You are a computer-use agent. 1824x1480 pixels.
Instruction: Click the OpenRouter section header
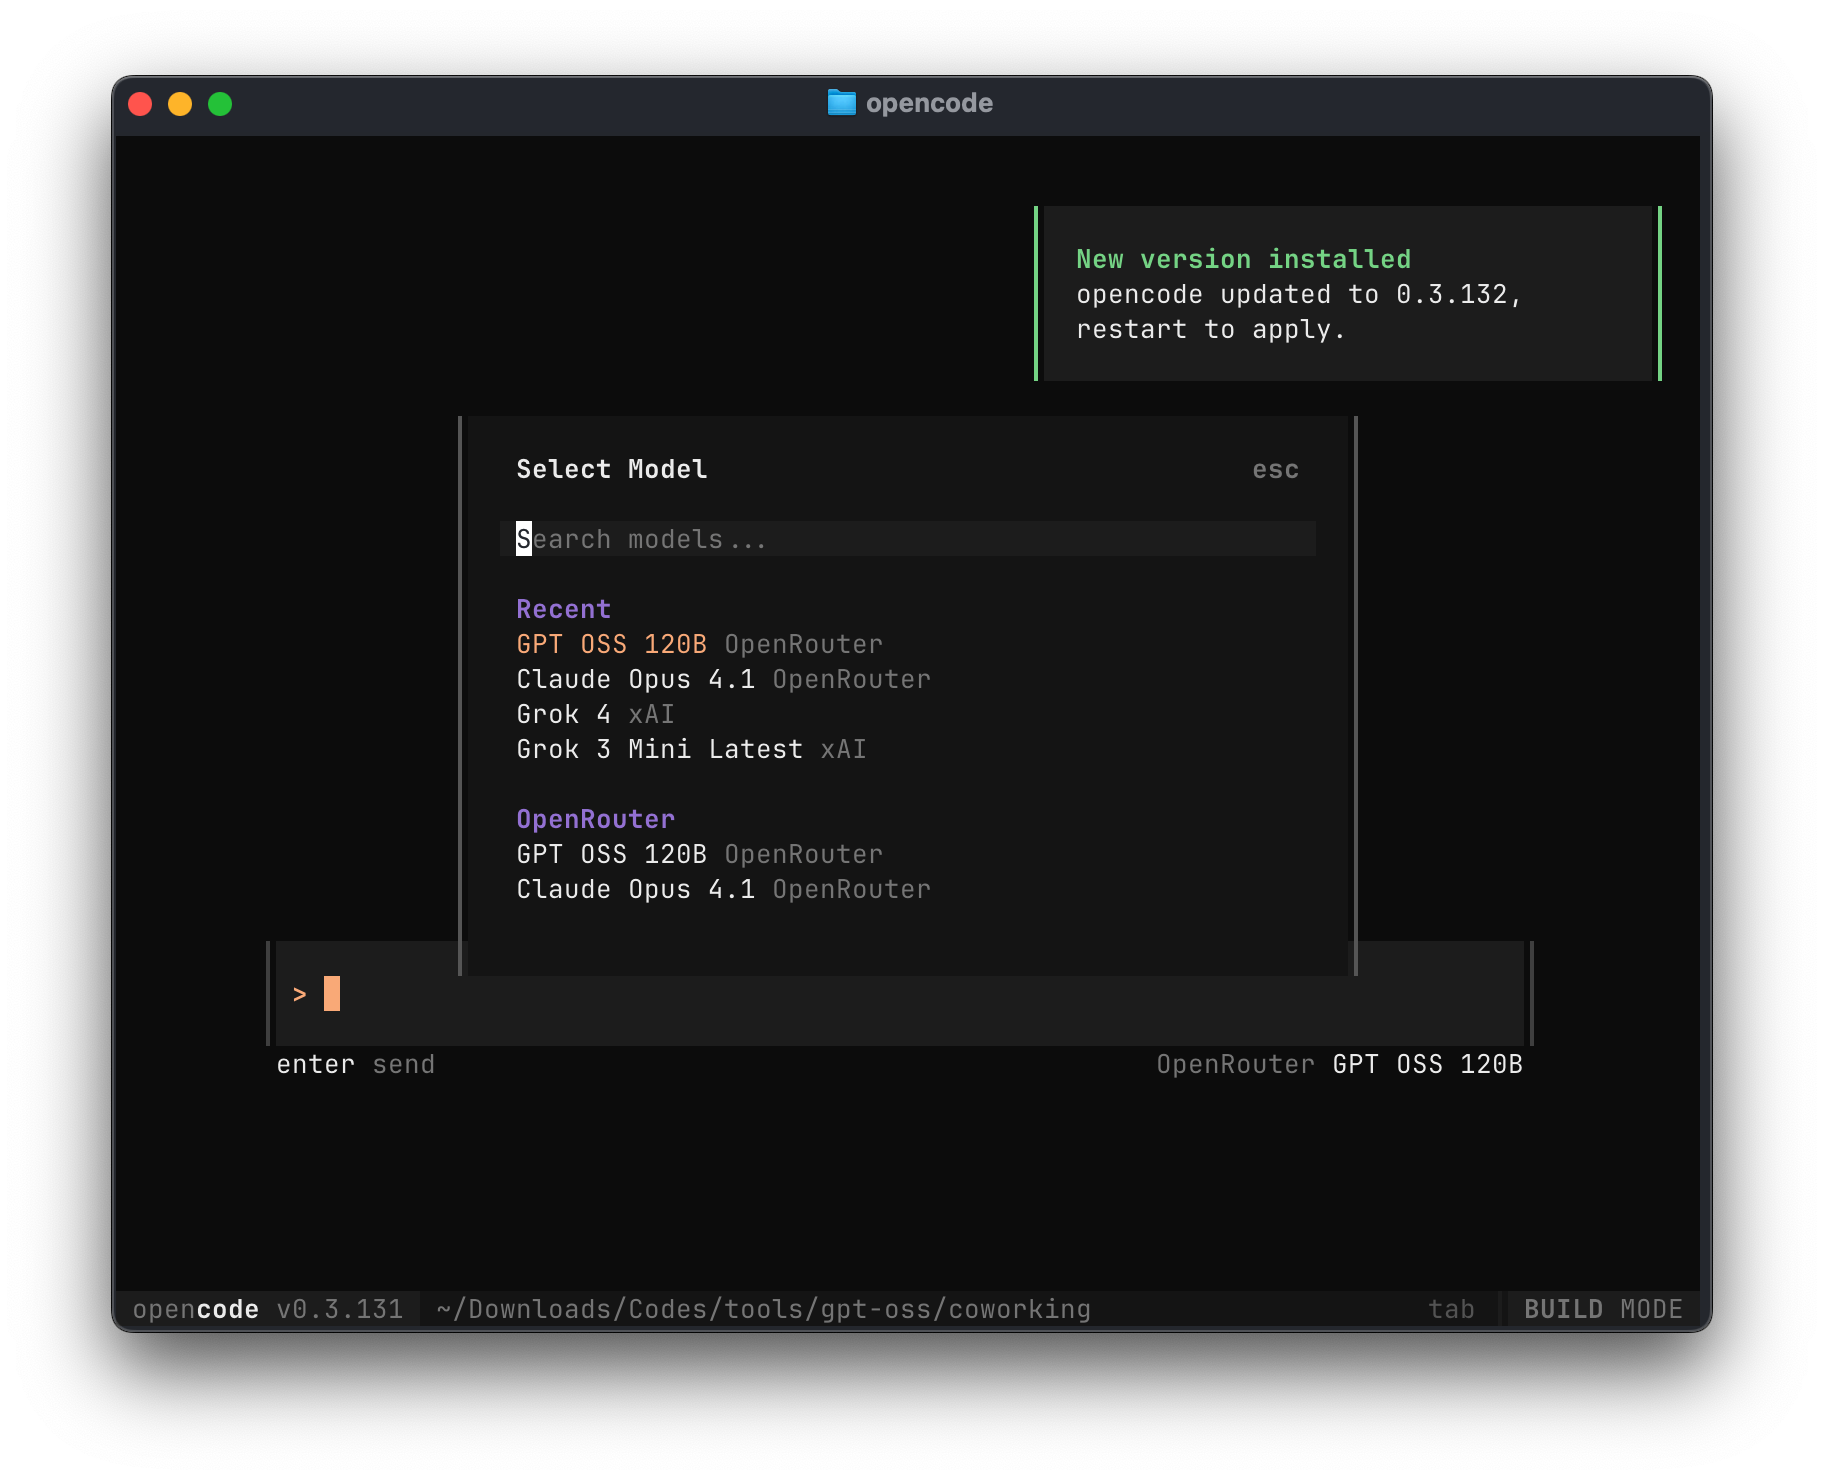point(595,818)
